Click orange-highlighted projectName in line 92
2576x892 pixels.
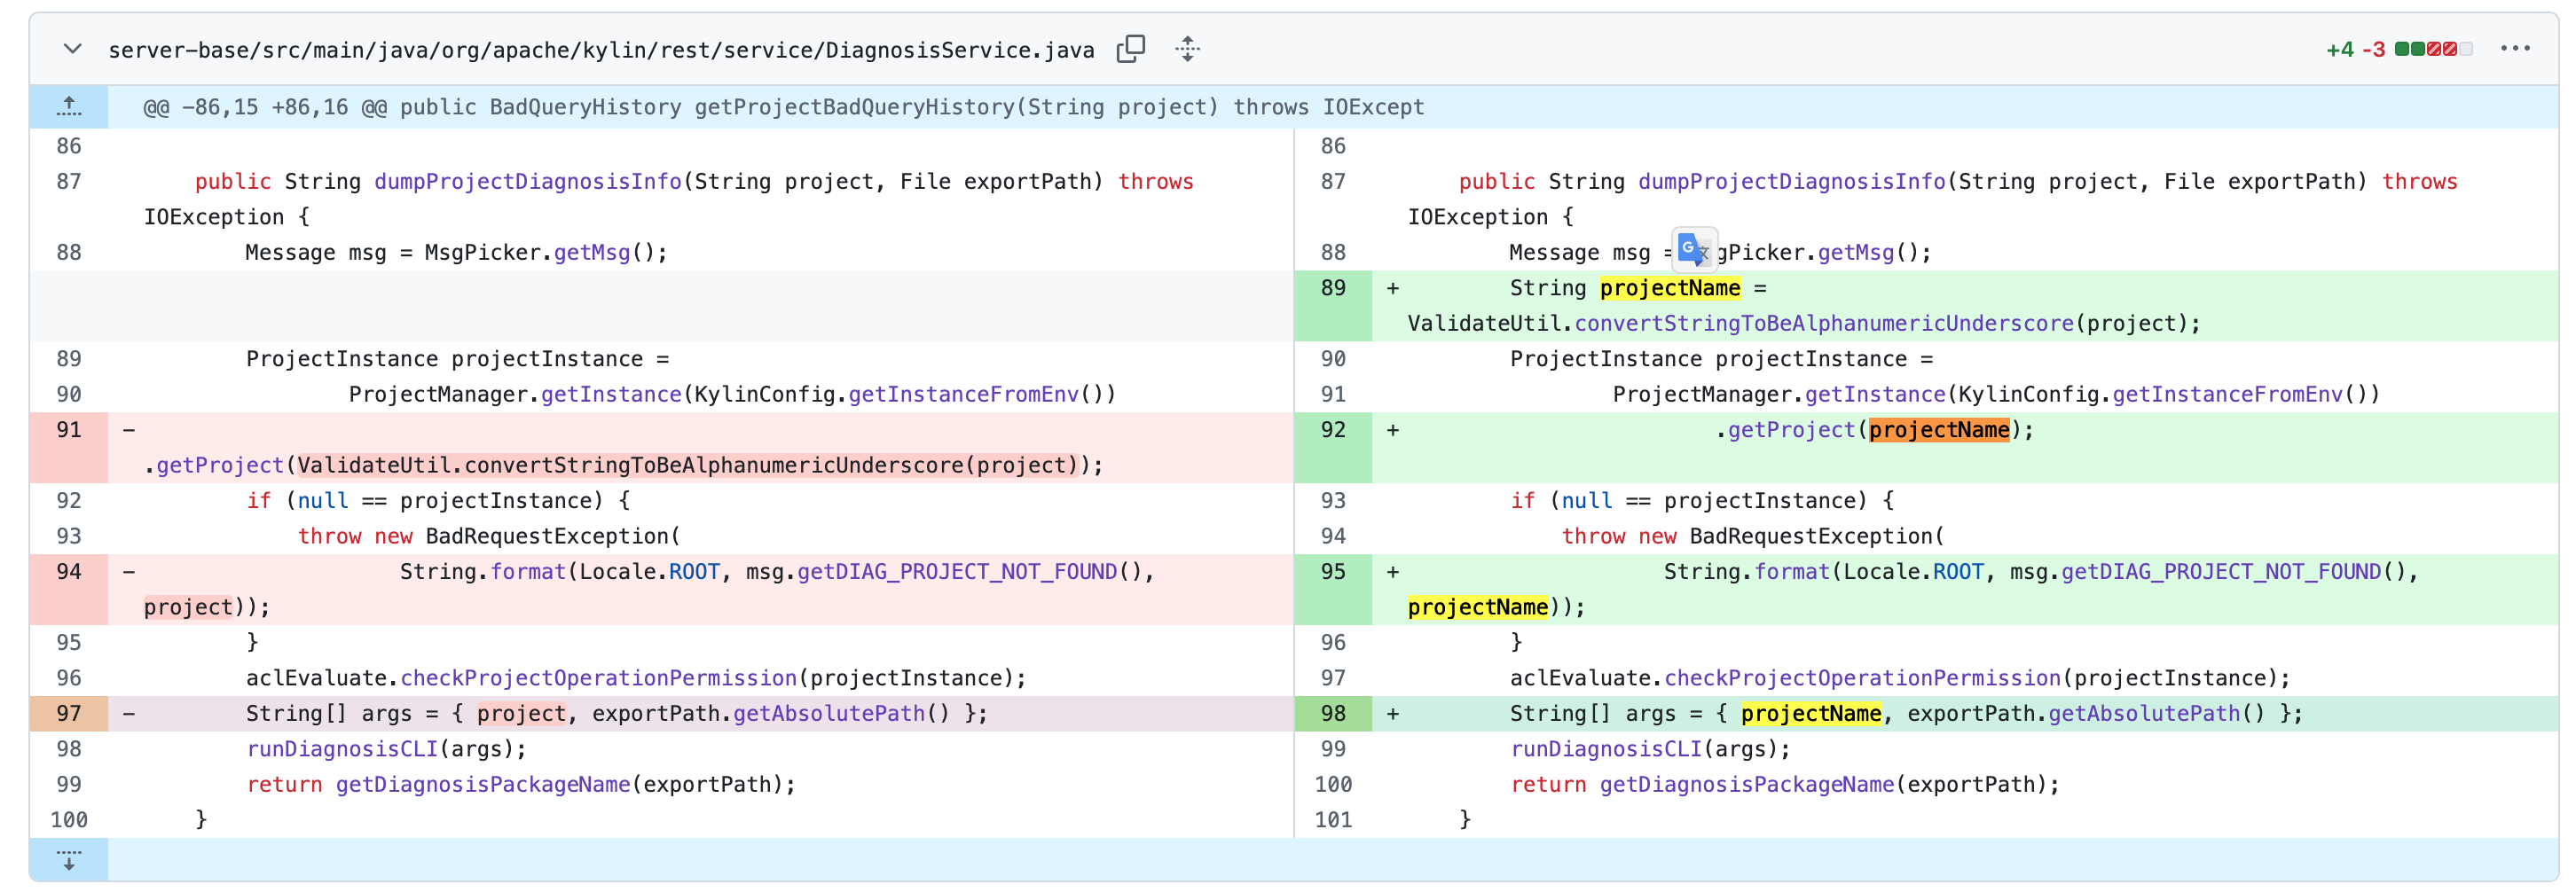point(1939,430)
